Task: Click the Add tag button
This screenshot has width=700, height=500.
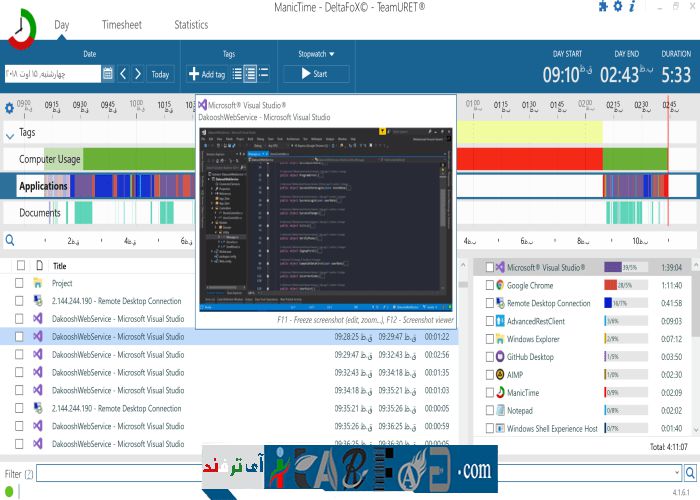Action: pyautogui.click(x=206, y=74)
